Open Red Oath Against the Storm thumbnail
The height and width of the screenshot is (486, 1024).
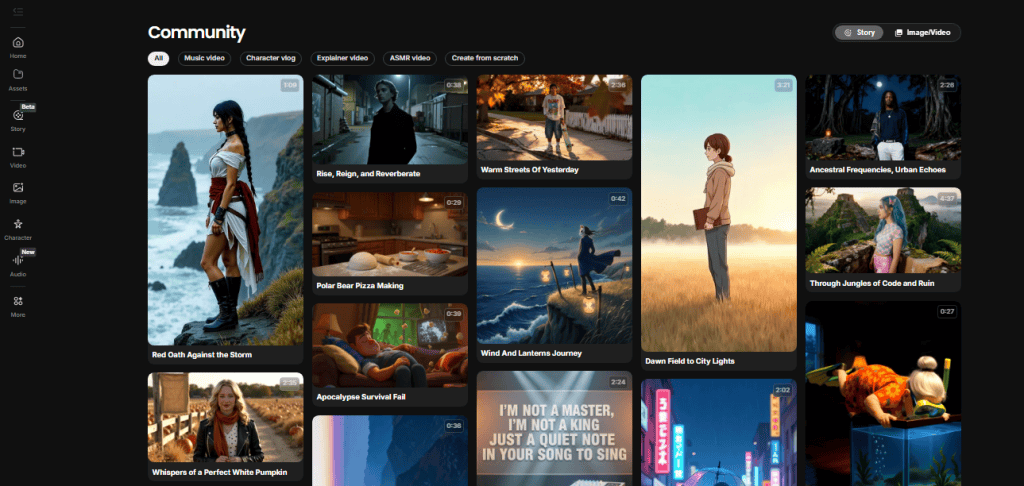coord(225,208)
